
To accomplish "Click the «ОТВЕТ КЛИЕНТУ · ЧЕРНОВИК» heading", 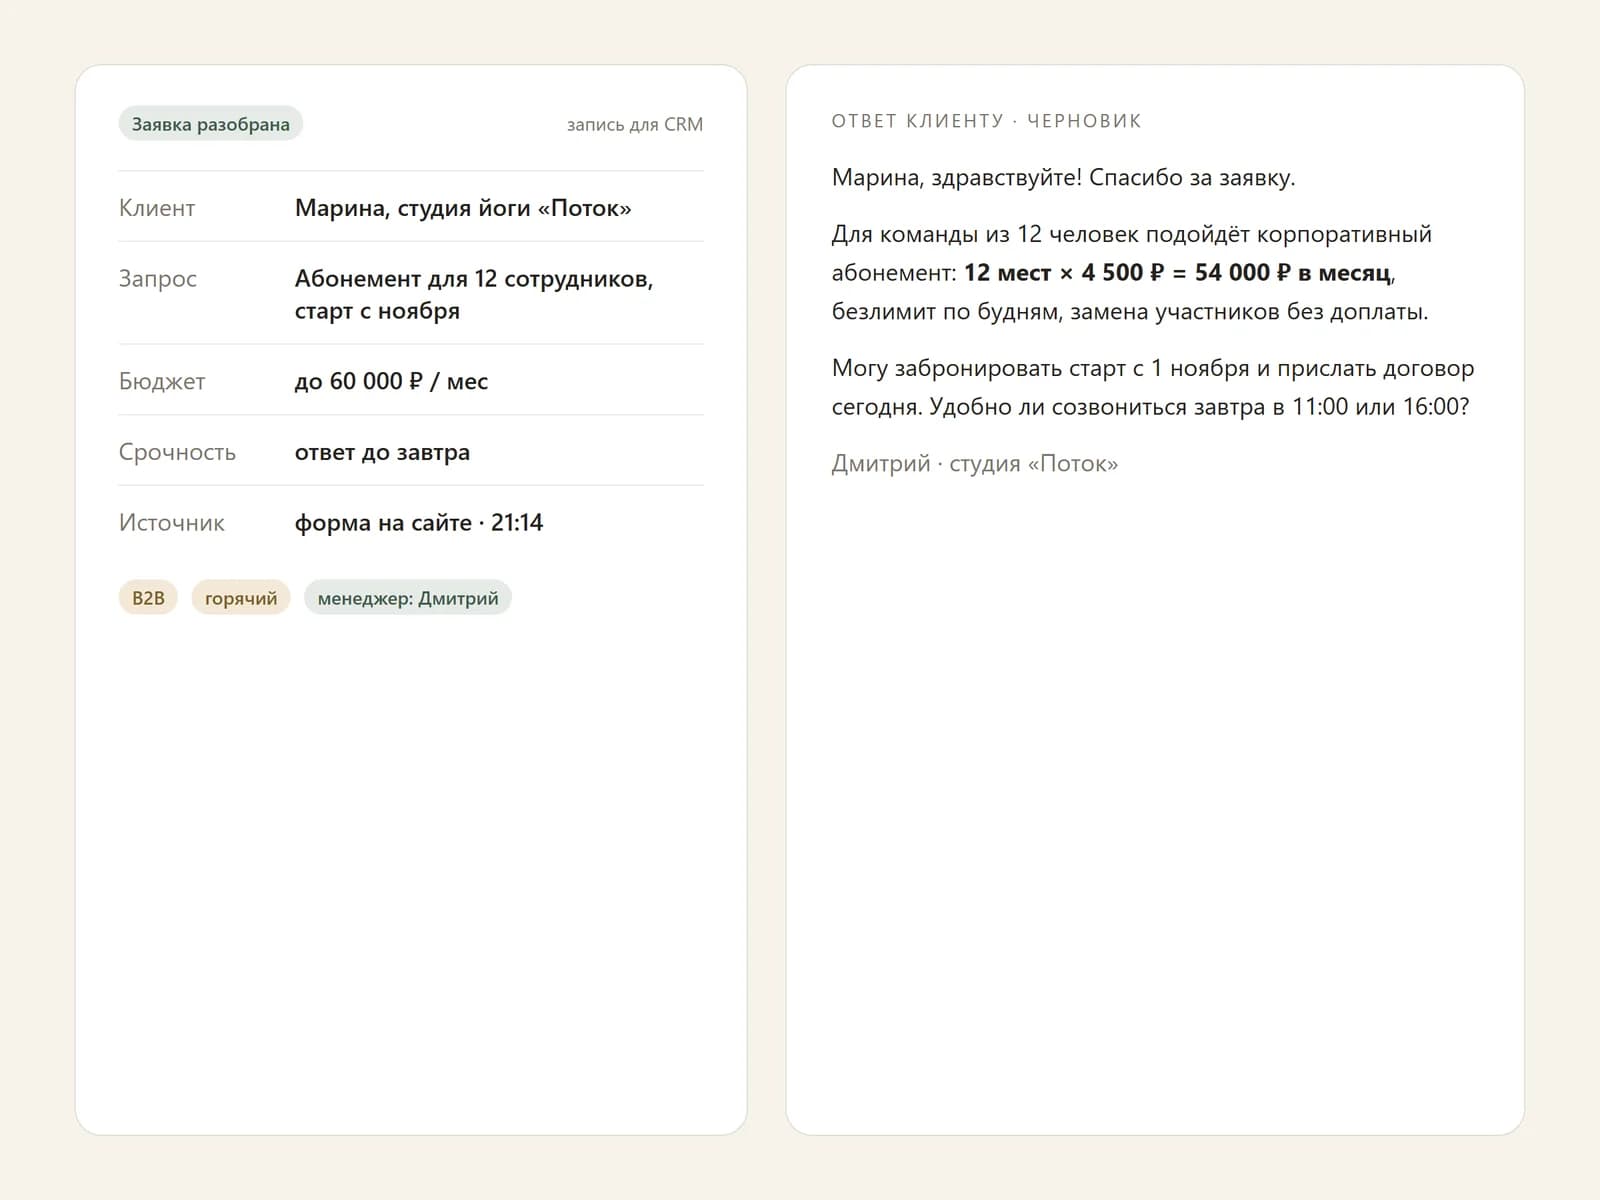I will tap(986, 121).
